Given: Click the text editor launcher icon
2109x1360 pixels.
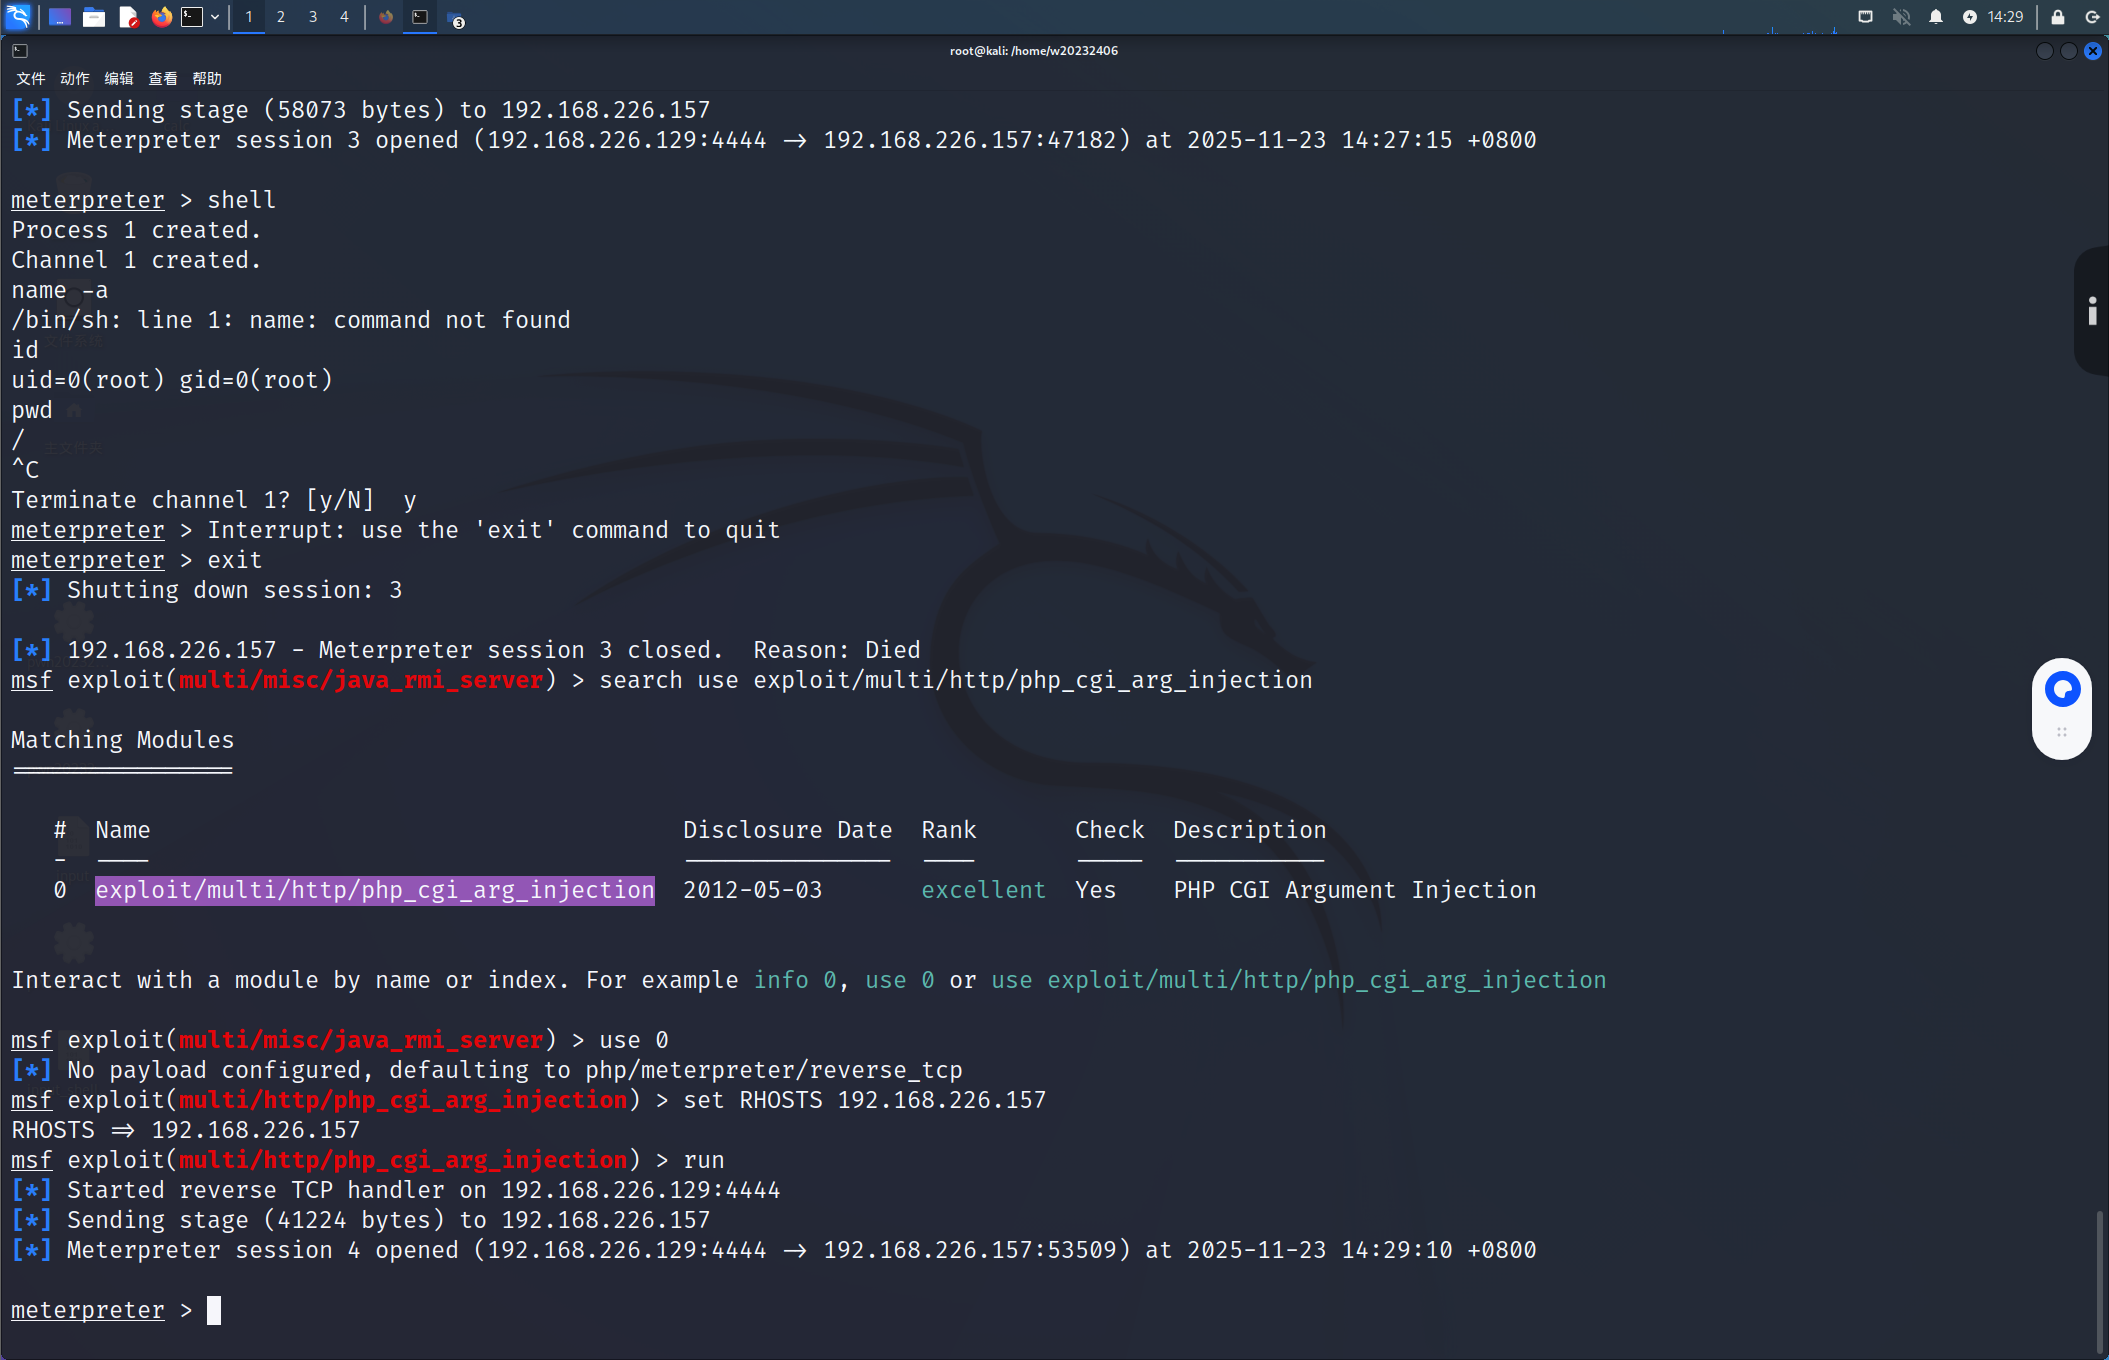Looking at the screenshot, I should pyautogui.click(x=128, y=17).
